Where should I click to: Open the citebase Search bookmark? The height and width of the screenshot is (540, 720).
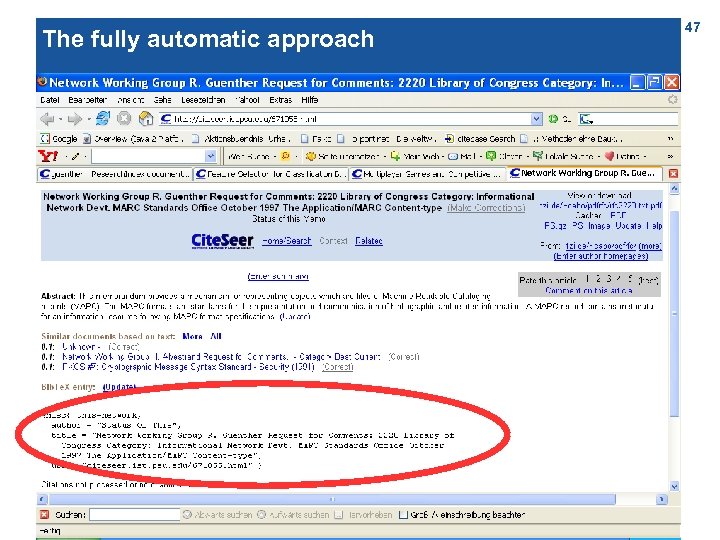point(480,139)
